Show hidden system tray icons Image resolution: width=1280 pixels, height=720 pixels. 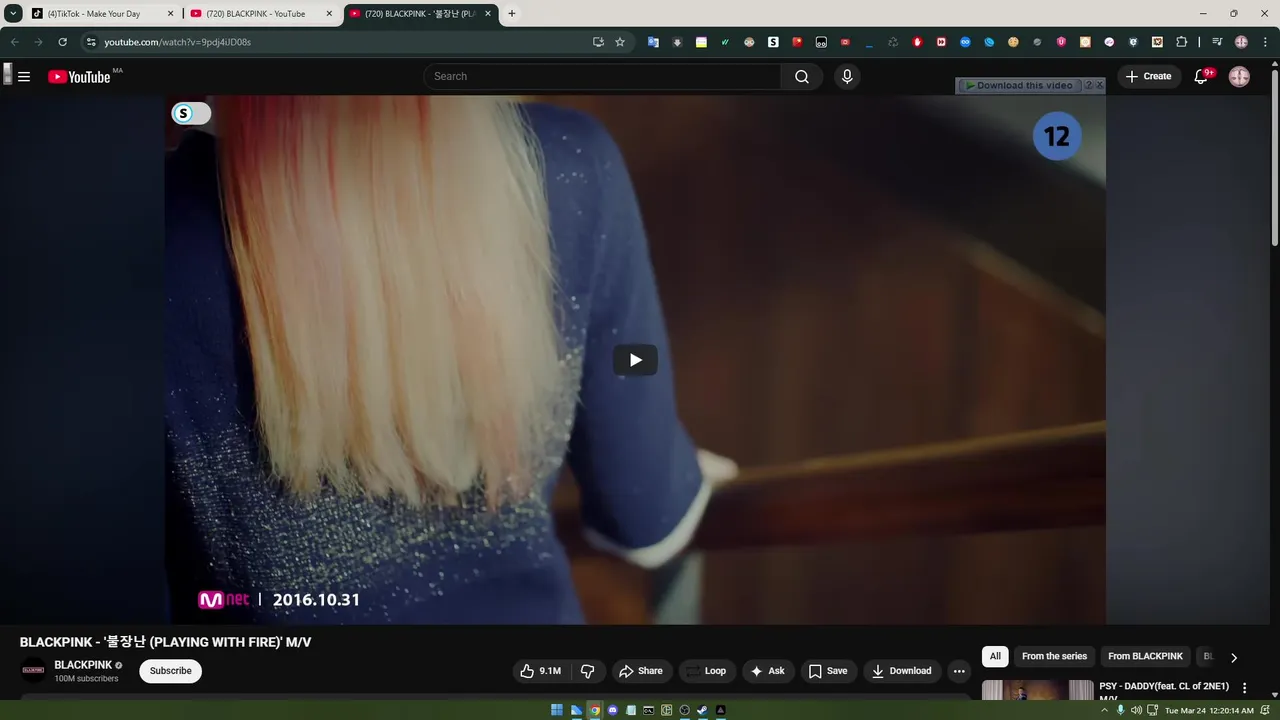1103,710
